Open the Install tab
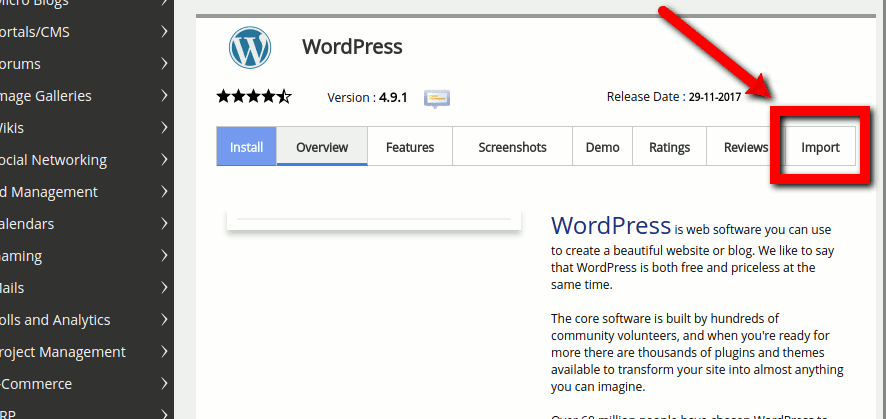 tap(246, 147)
